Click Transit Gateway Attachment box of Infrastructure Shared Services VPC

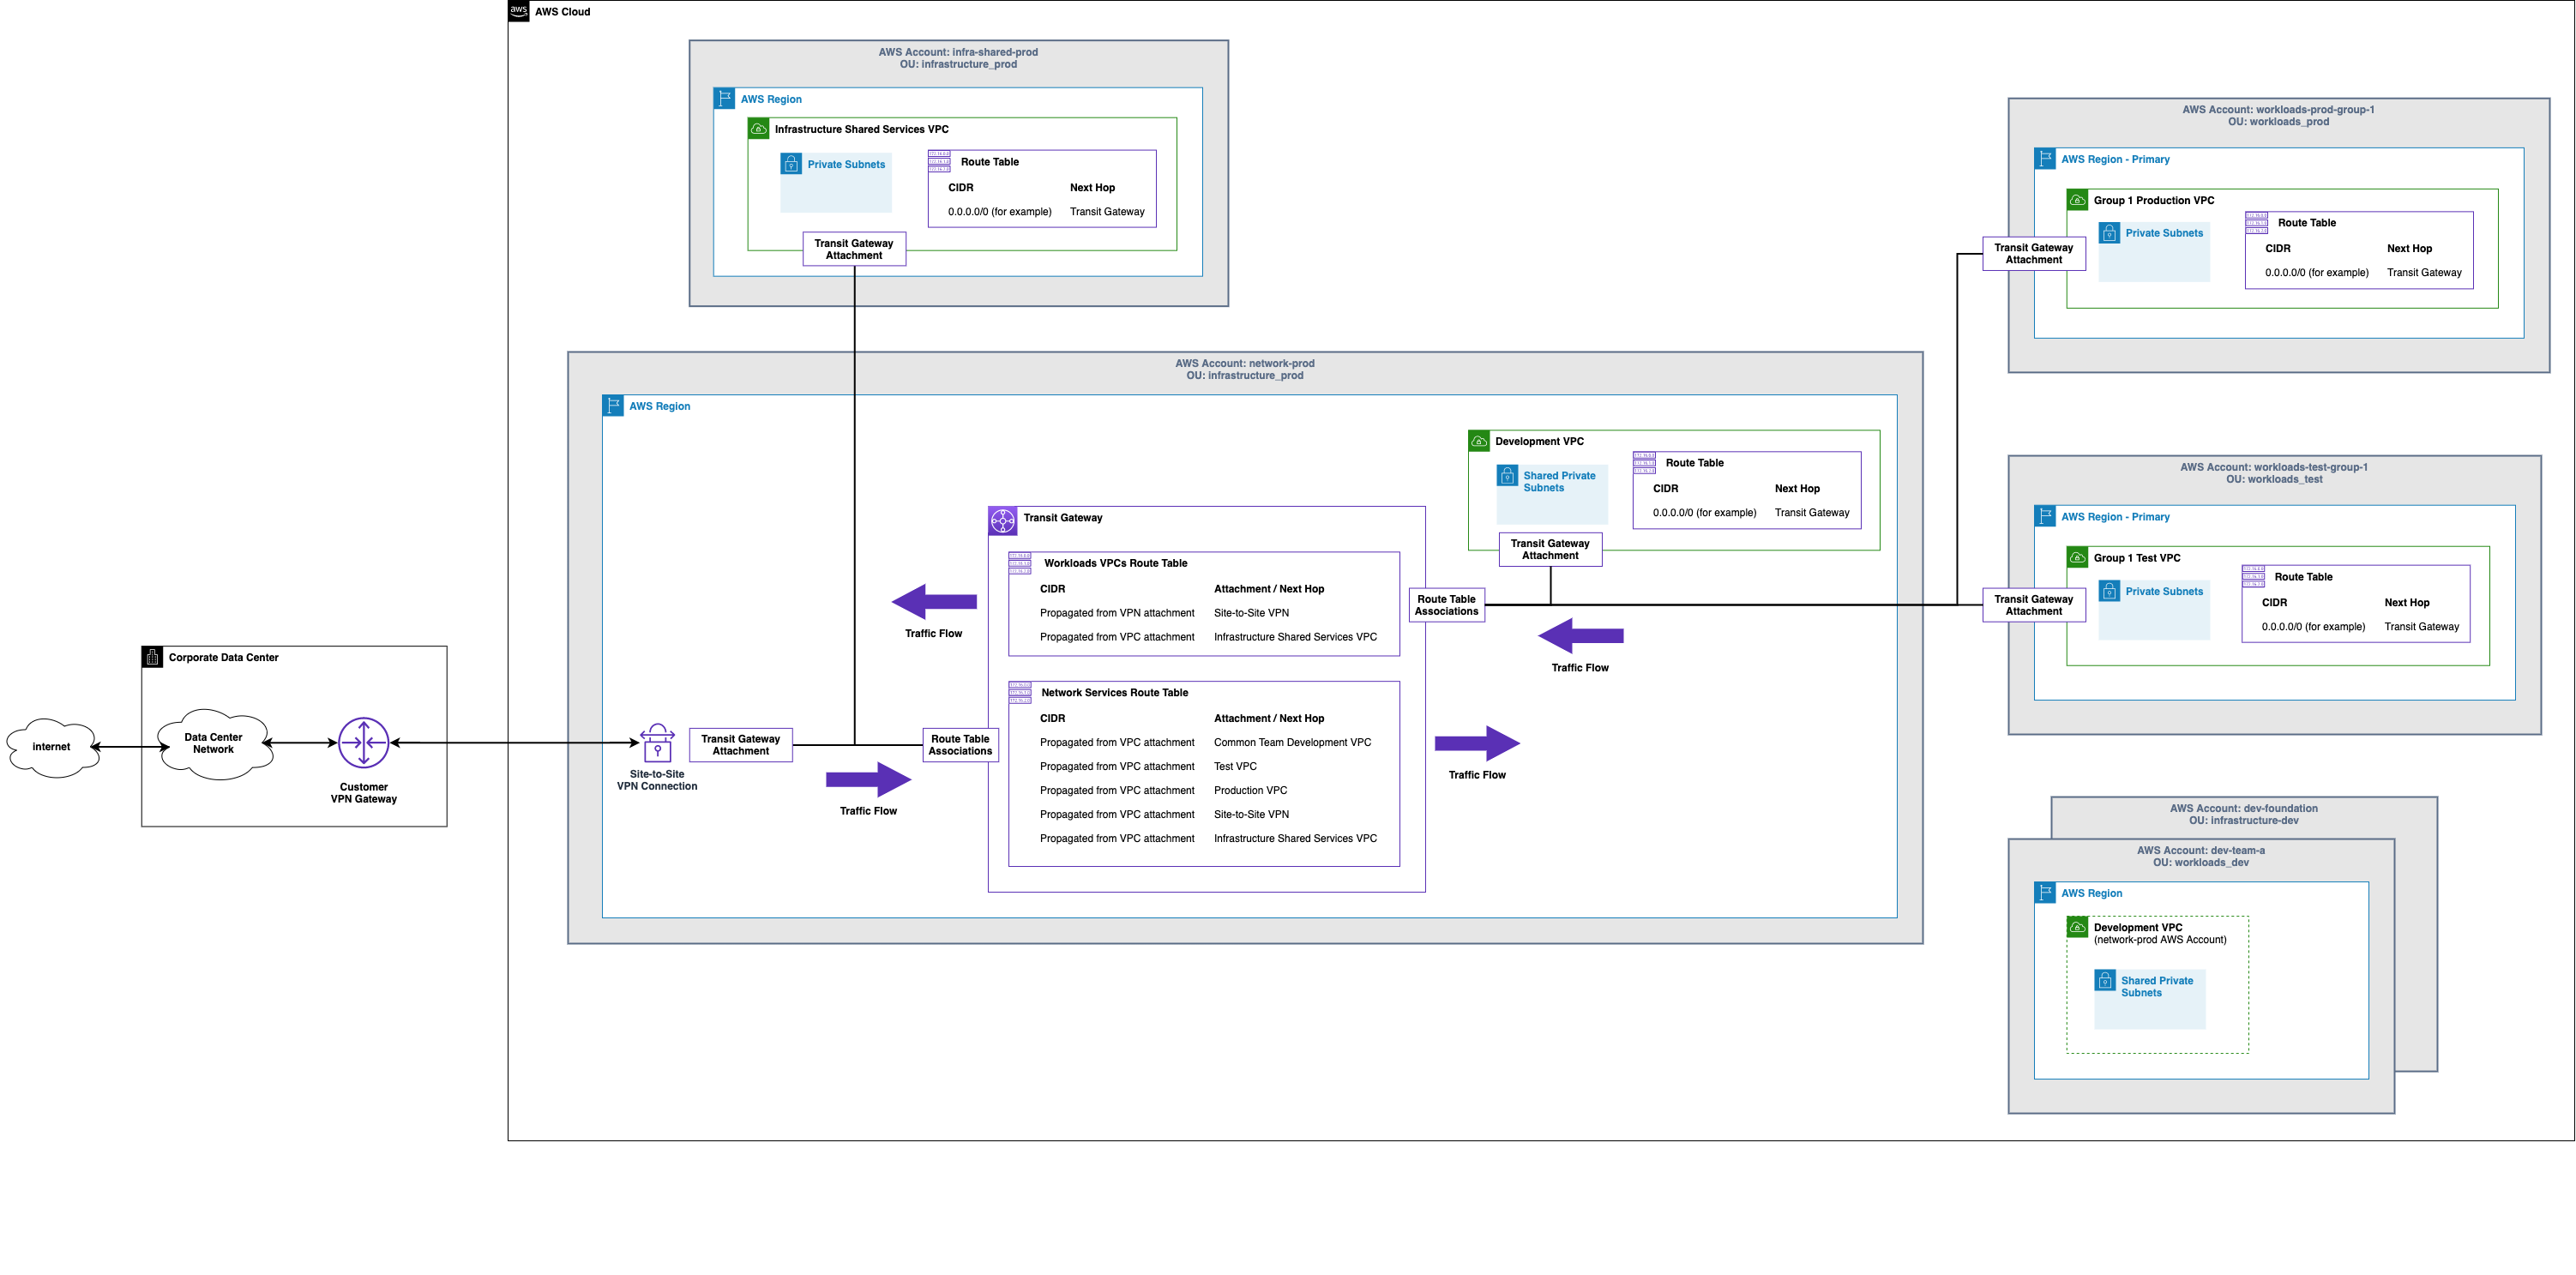(x=854, y=249)
